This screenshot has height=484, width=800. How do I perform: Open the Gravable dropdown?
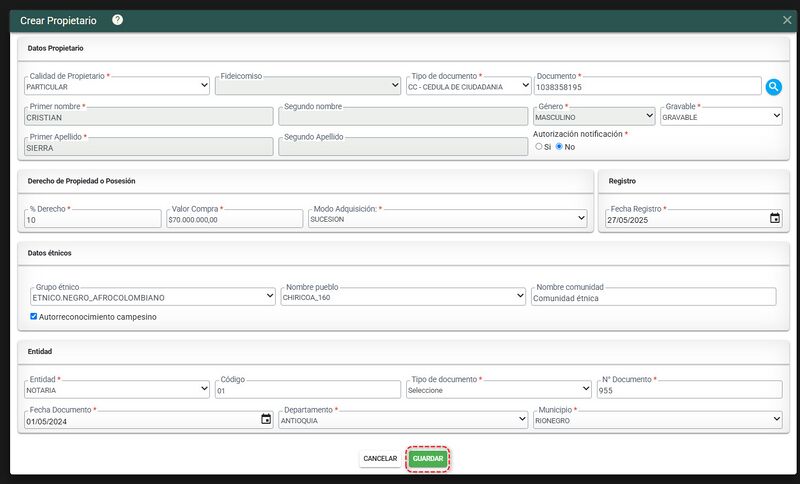point(721,116)
